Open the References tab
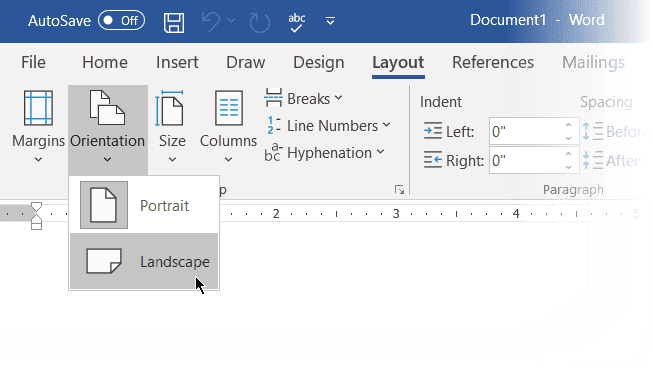The width and height of the screenshot is (652, 368). [493, 62]
